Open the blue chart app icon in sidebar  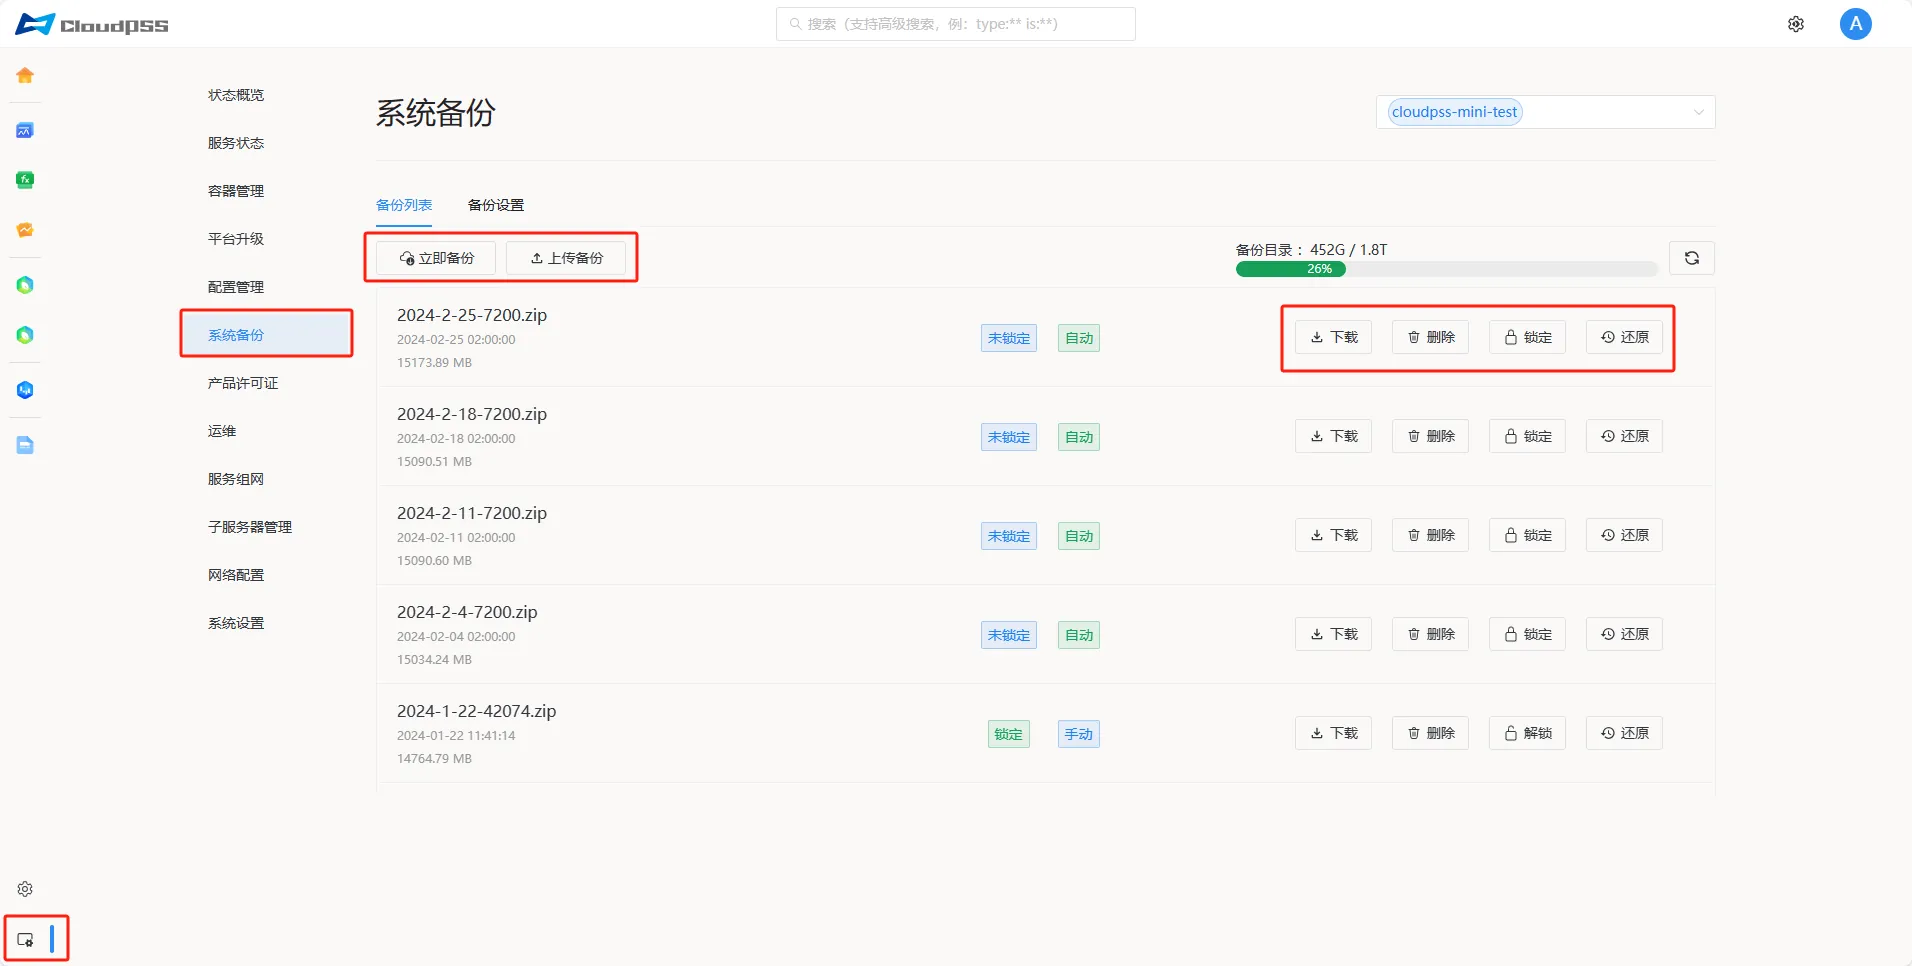(25, 130)
